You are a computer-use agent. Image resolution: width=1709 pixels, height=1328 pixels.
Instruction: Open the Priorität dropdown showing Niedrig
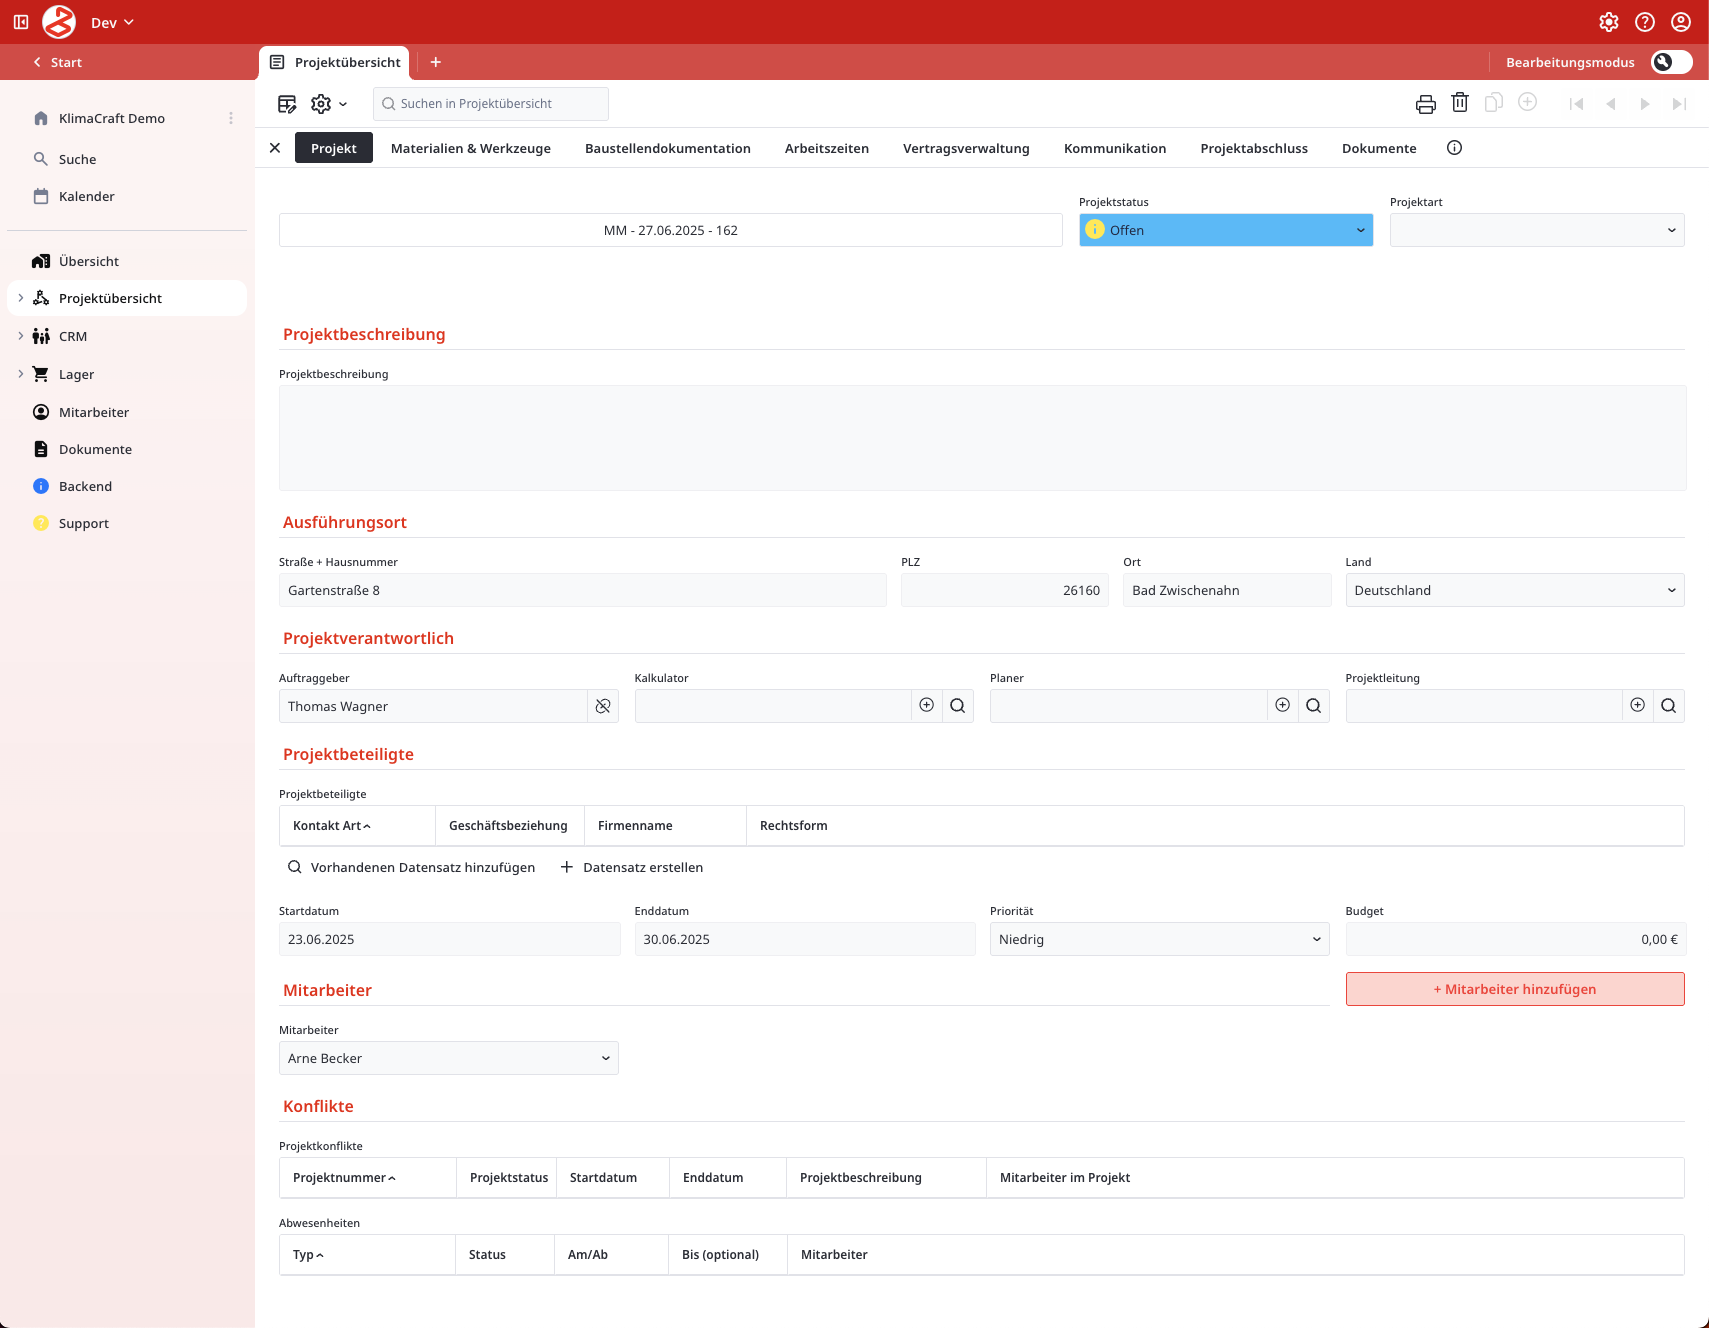click(x=1159, y=940)
